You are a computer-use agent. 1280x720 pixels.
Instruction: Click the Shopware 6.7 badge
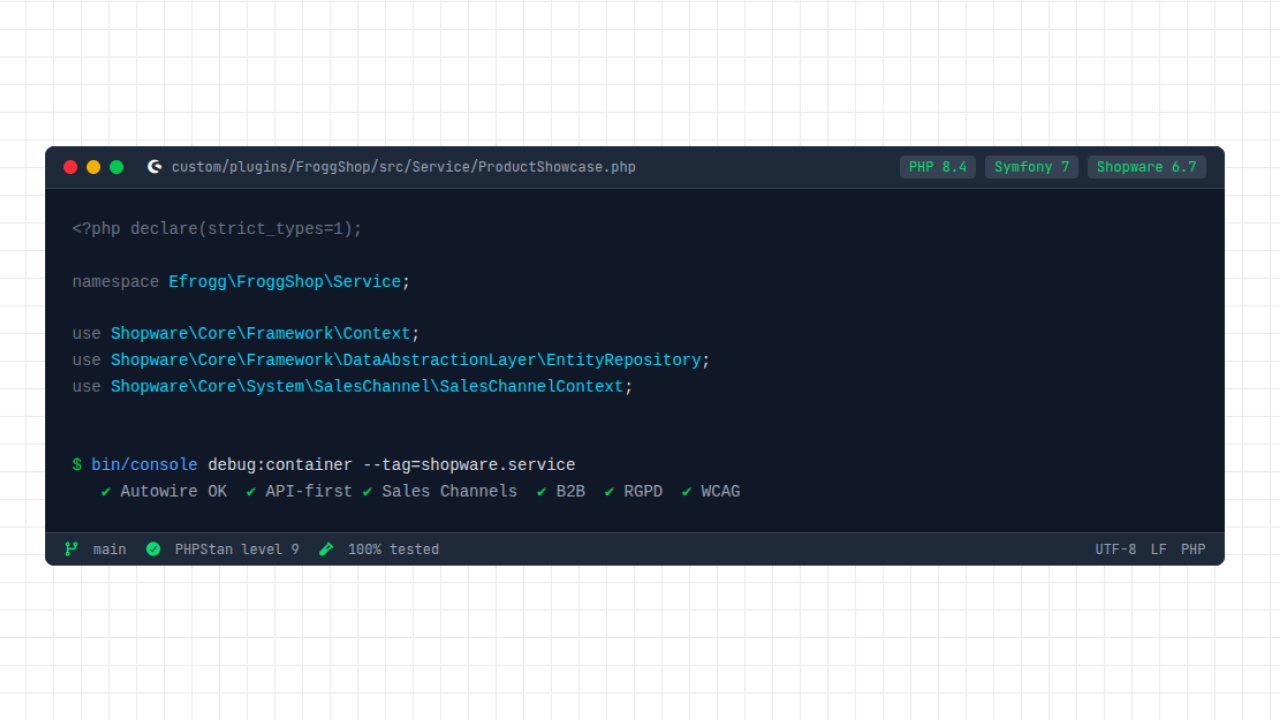[x=1146, y=166]
